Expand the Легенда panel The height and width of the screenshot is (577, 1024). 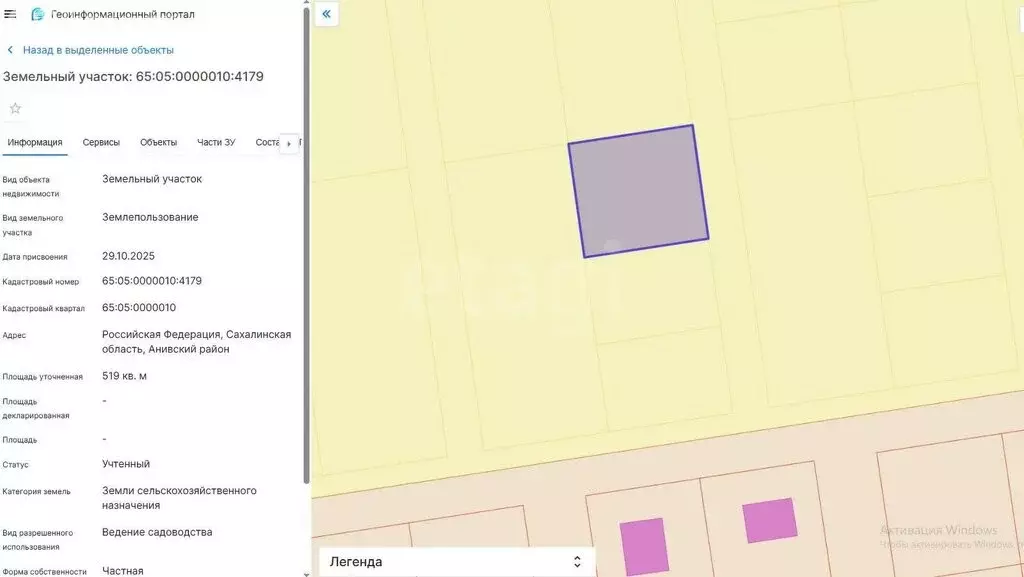(357, 562)
